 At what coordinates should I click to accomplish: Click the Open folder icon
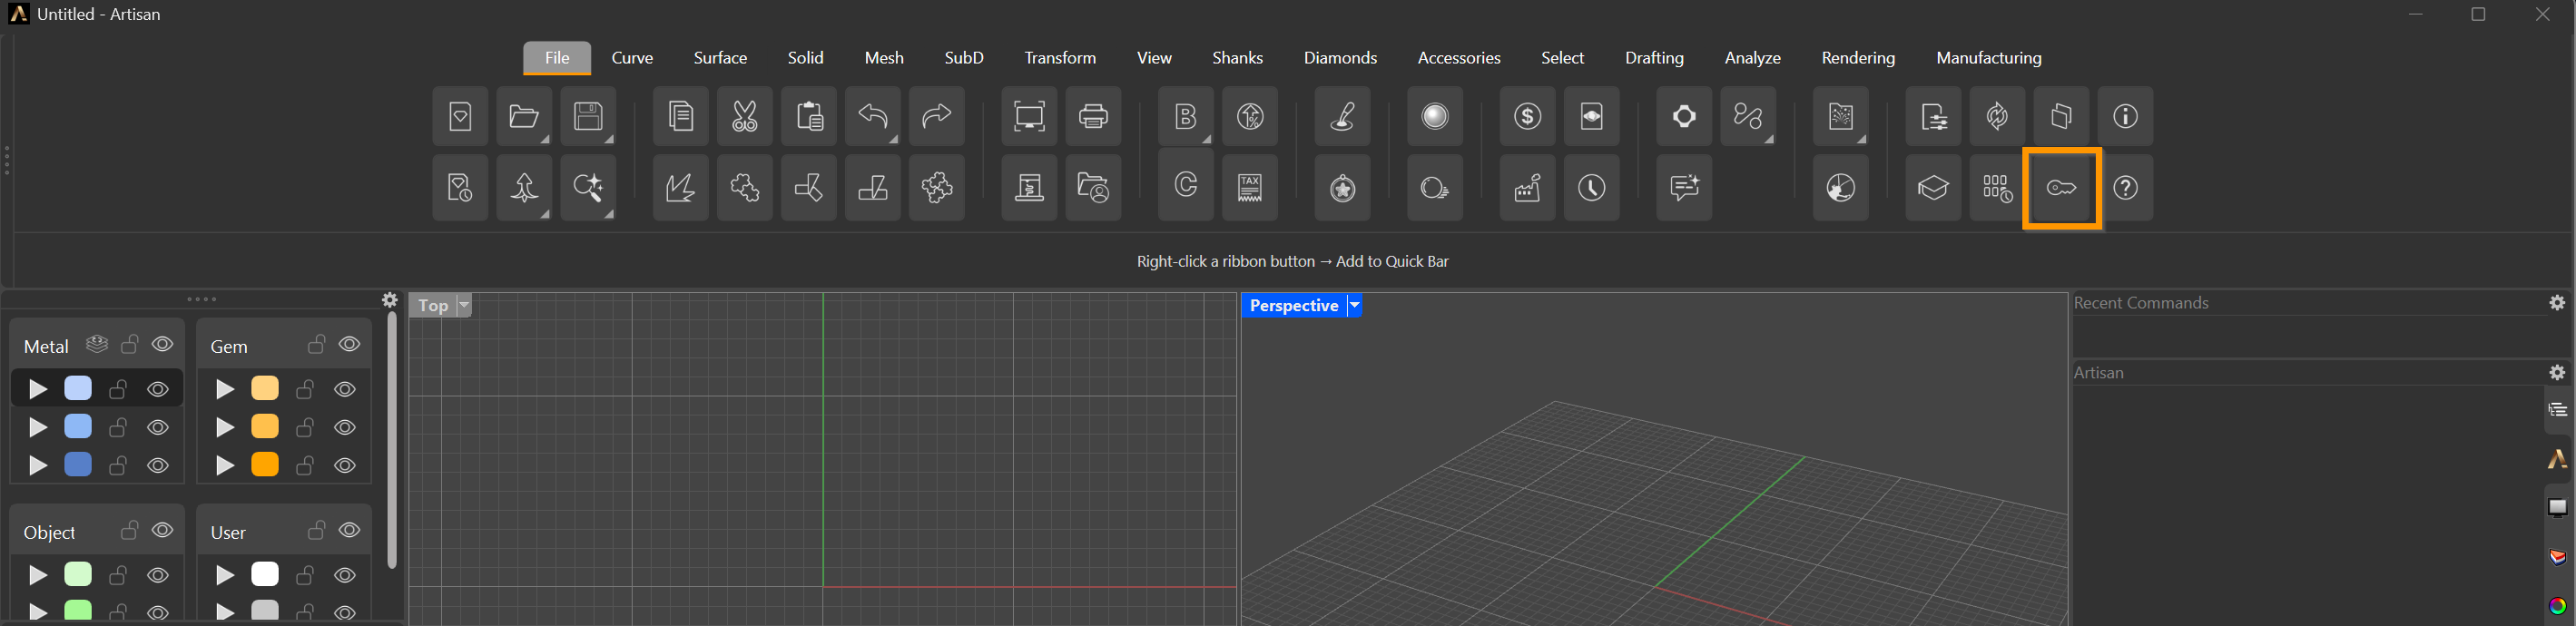click(x=524, y=116)
